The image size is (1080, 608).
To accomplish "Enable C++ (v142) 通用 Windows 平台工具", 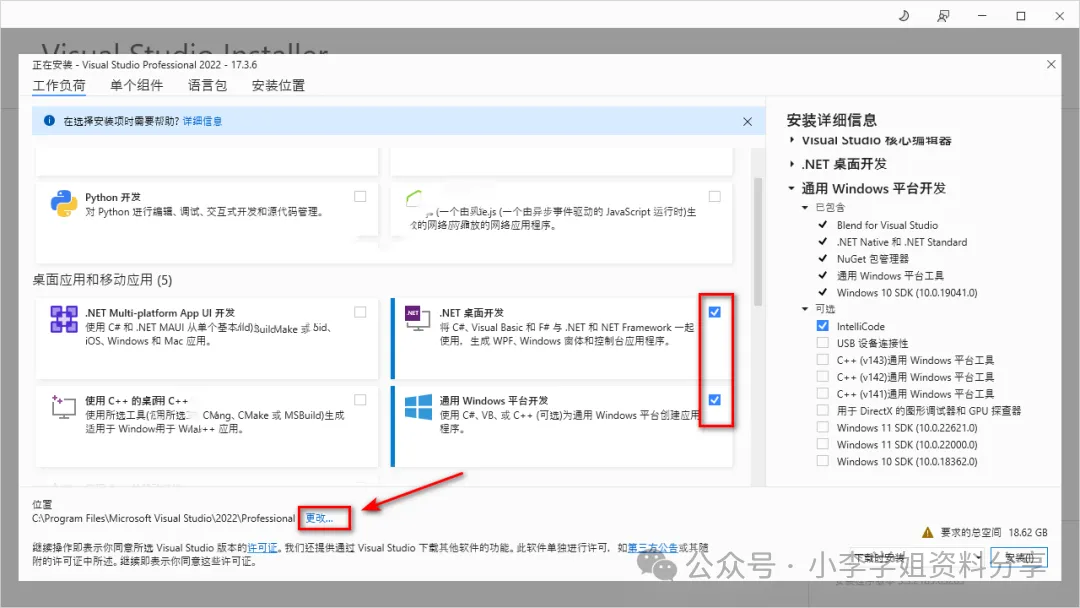I will tap(822, 377).
